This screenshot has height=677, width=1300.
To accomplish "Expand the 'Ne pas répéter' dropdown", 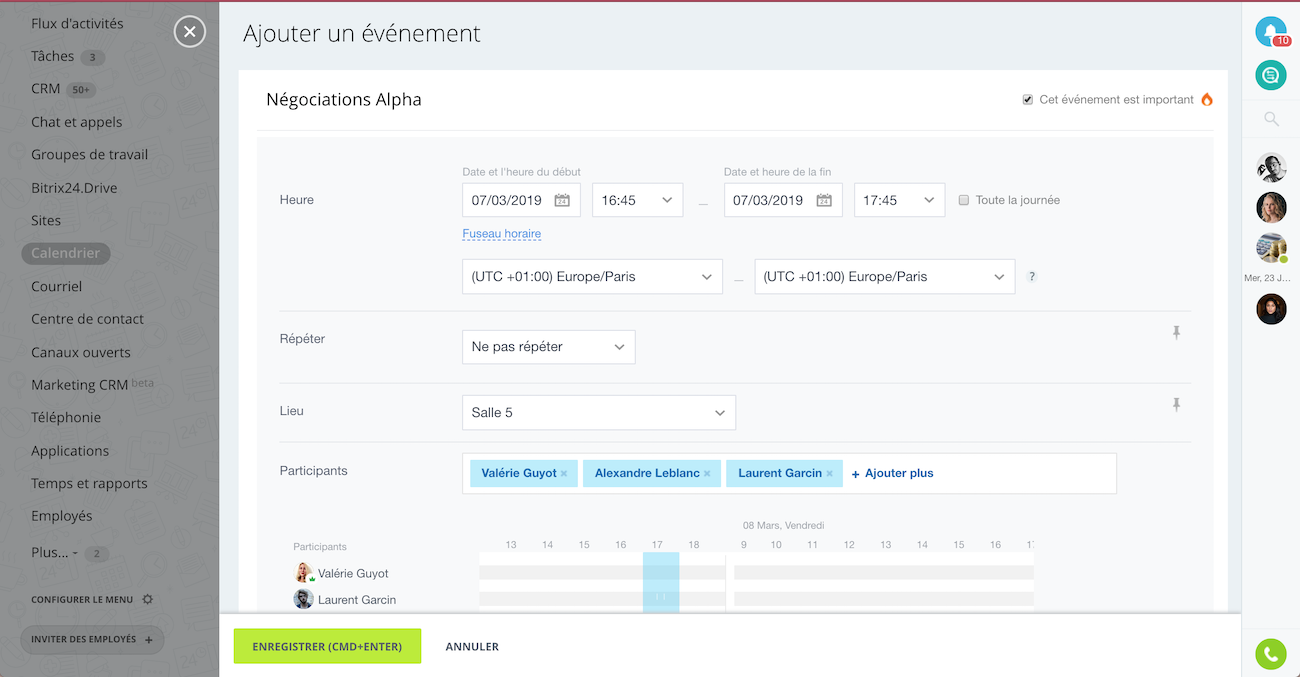I will click(x=548, y=347).
